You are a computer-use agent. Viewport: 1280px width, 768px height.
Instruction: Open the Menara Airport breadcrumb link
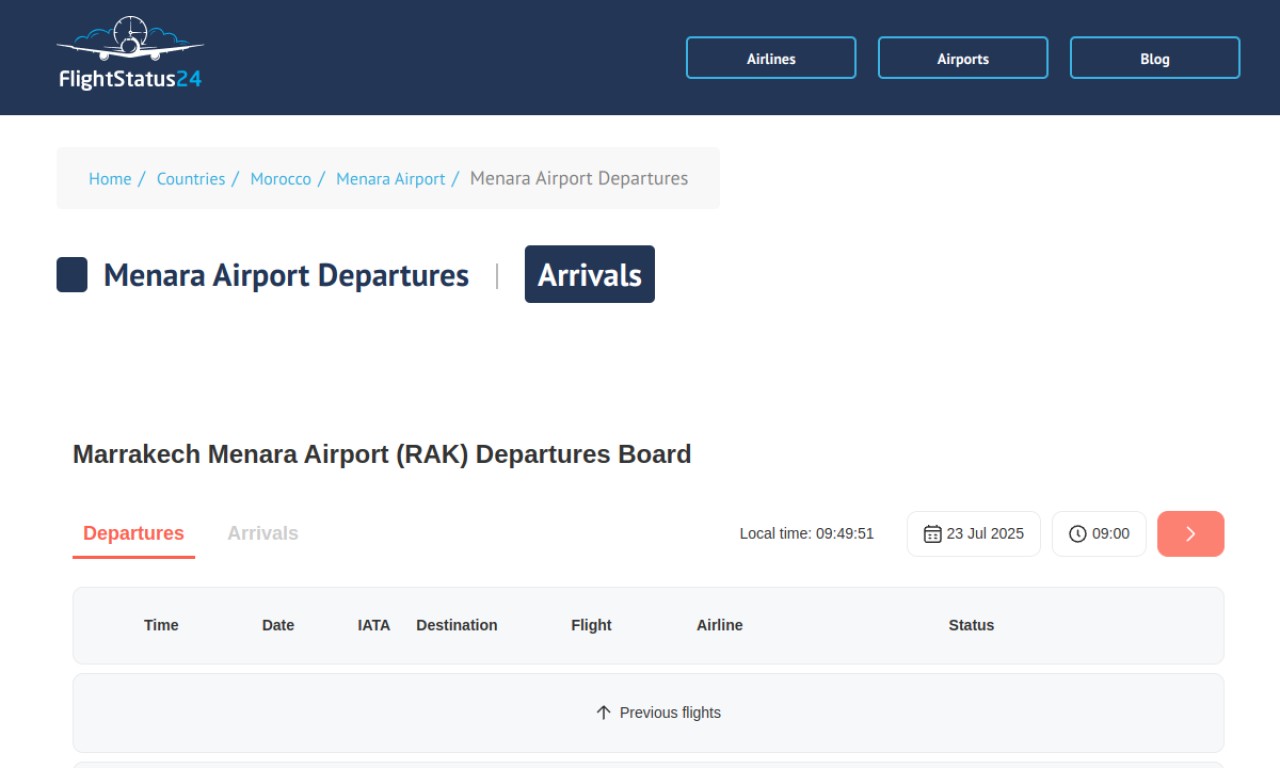coord(391,179)
